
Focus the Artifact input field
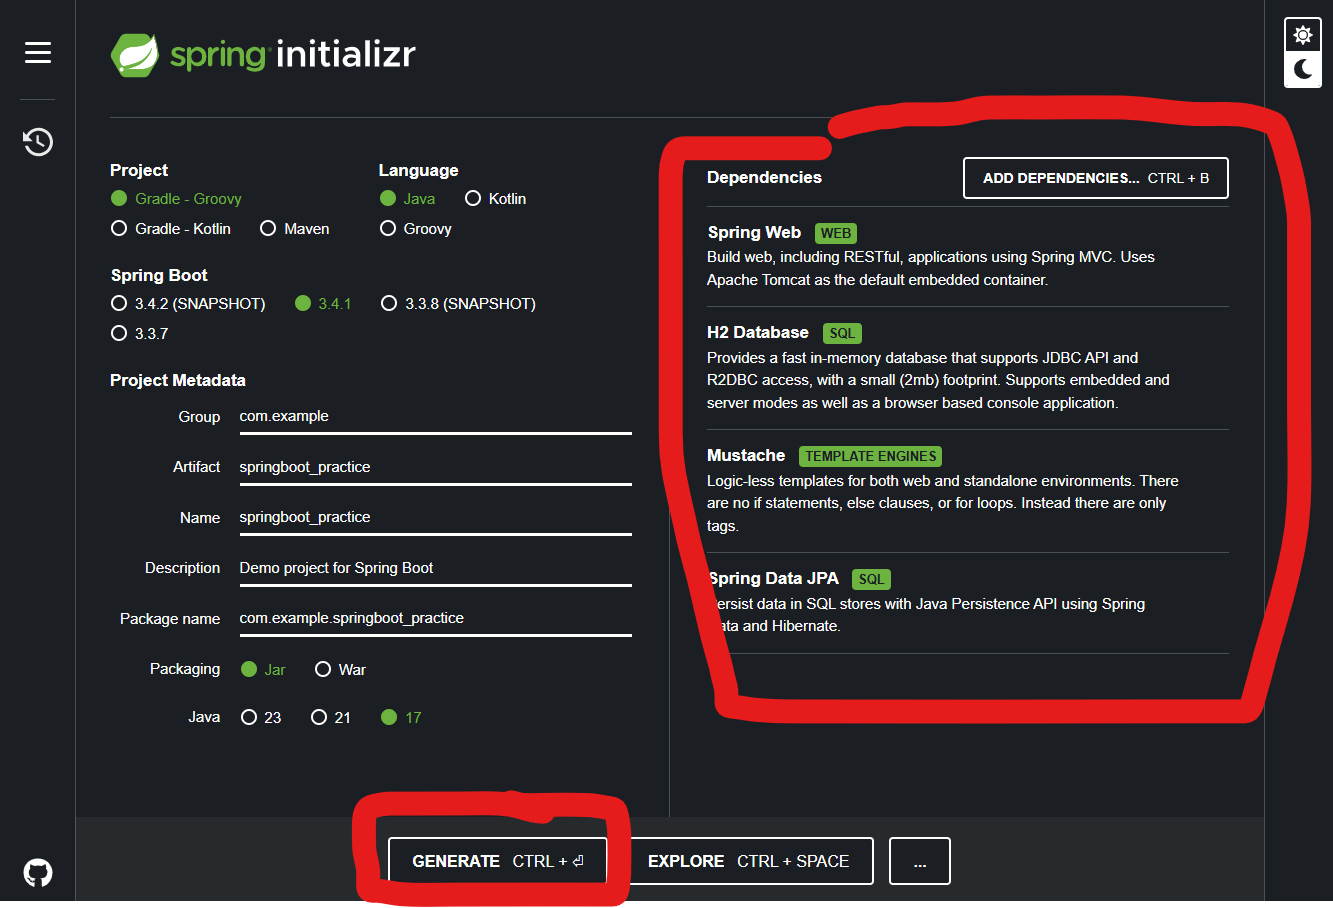click(435, 467)
